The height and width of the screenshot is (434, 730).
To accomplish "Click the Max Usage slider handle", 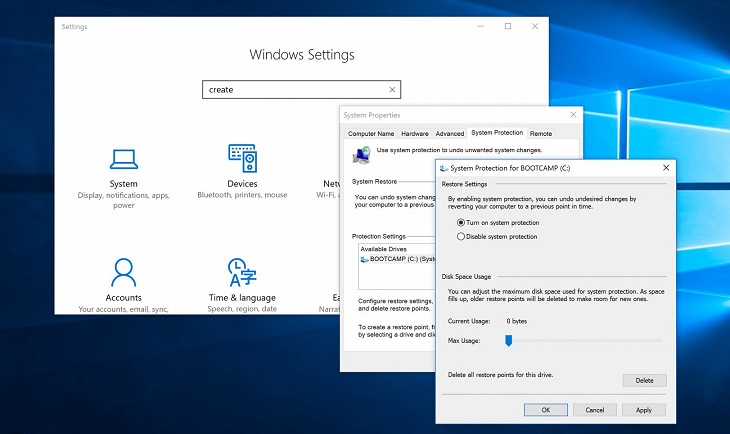I will click(x=508, y=340).
